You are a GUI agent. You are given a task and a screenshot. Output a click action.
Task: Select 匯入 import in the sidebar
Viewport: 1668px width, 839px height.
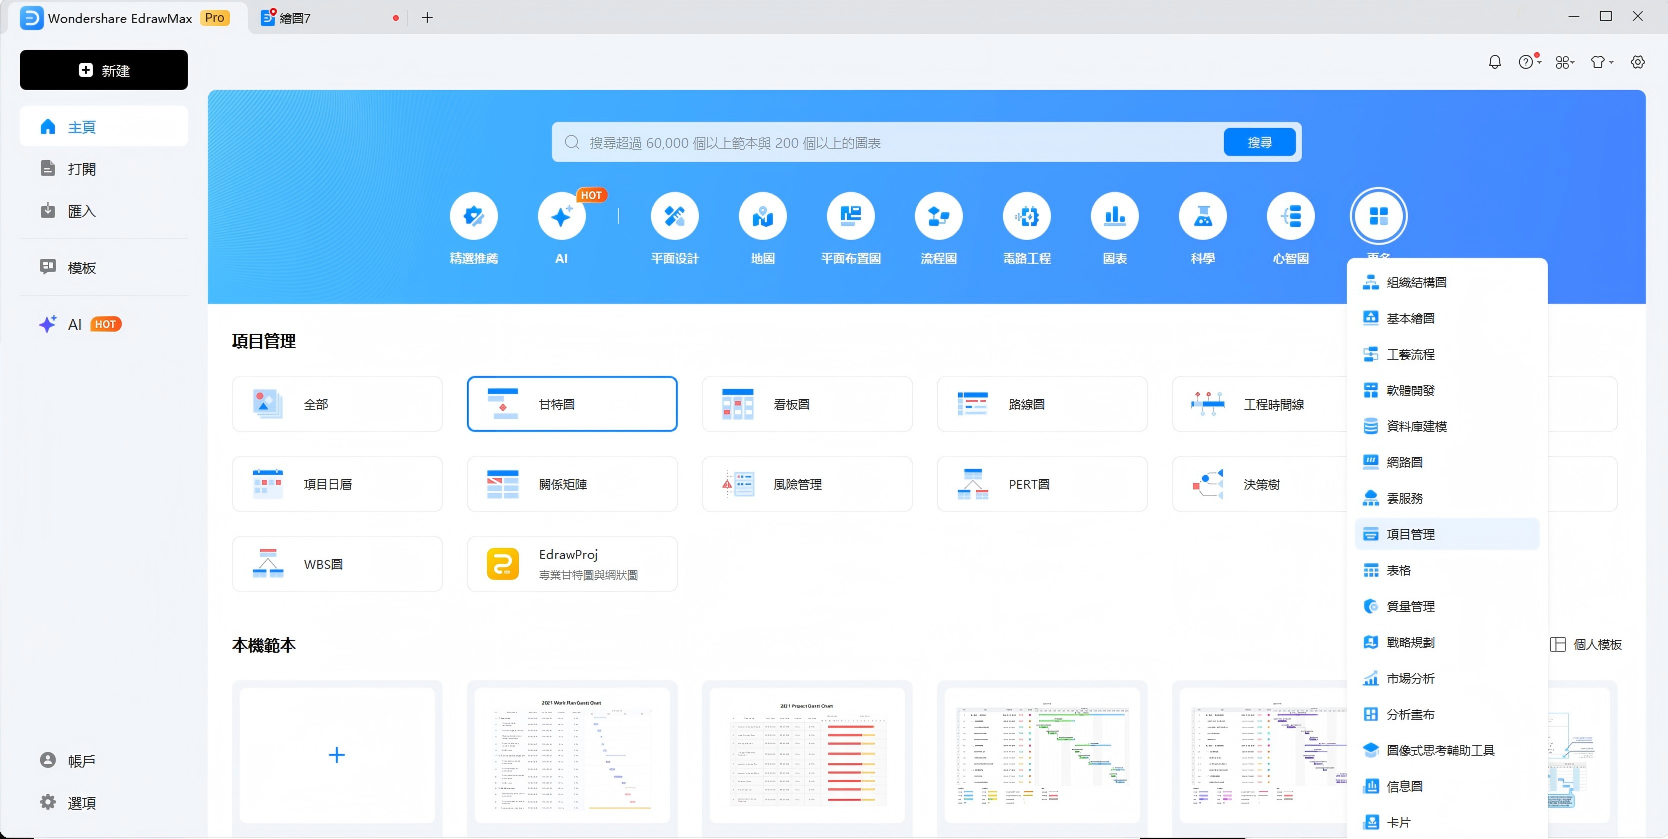pos(104,211)
